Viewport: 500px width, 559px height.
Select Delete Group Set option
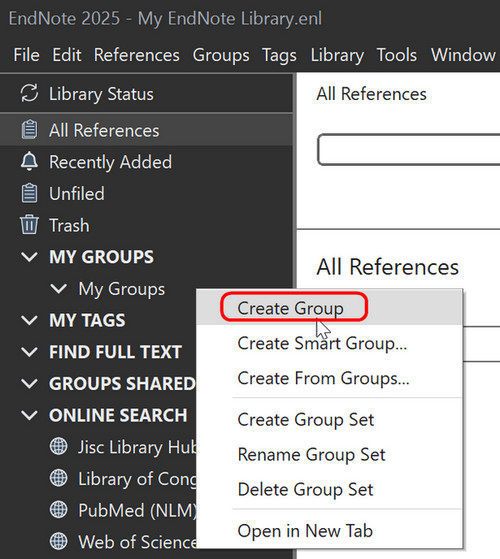pos(329,489)
